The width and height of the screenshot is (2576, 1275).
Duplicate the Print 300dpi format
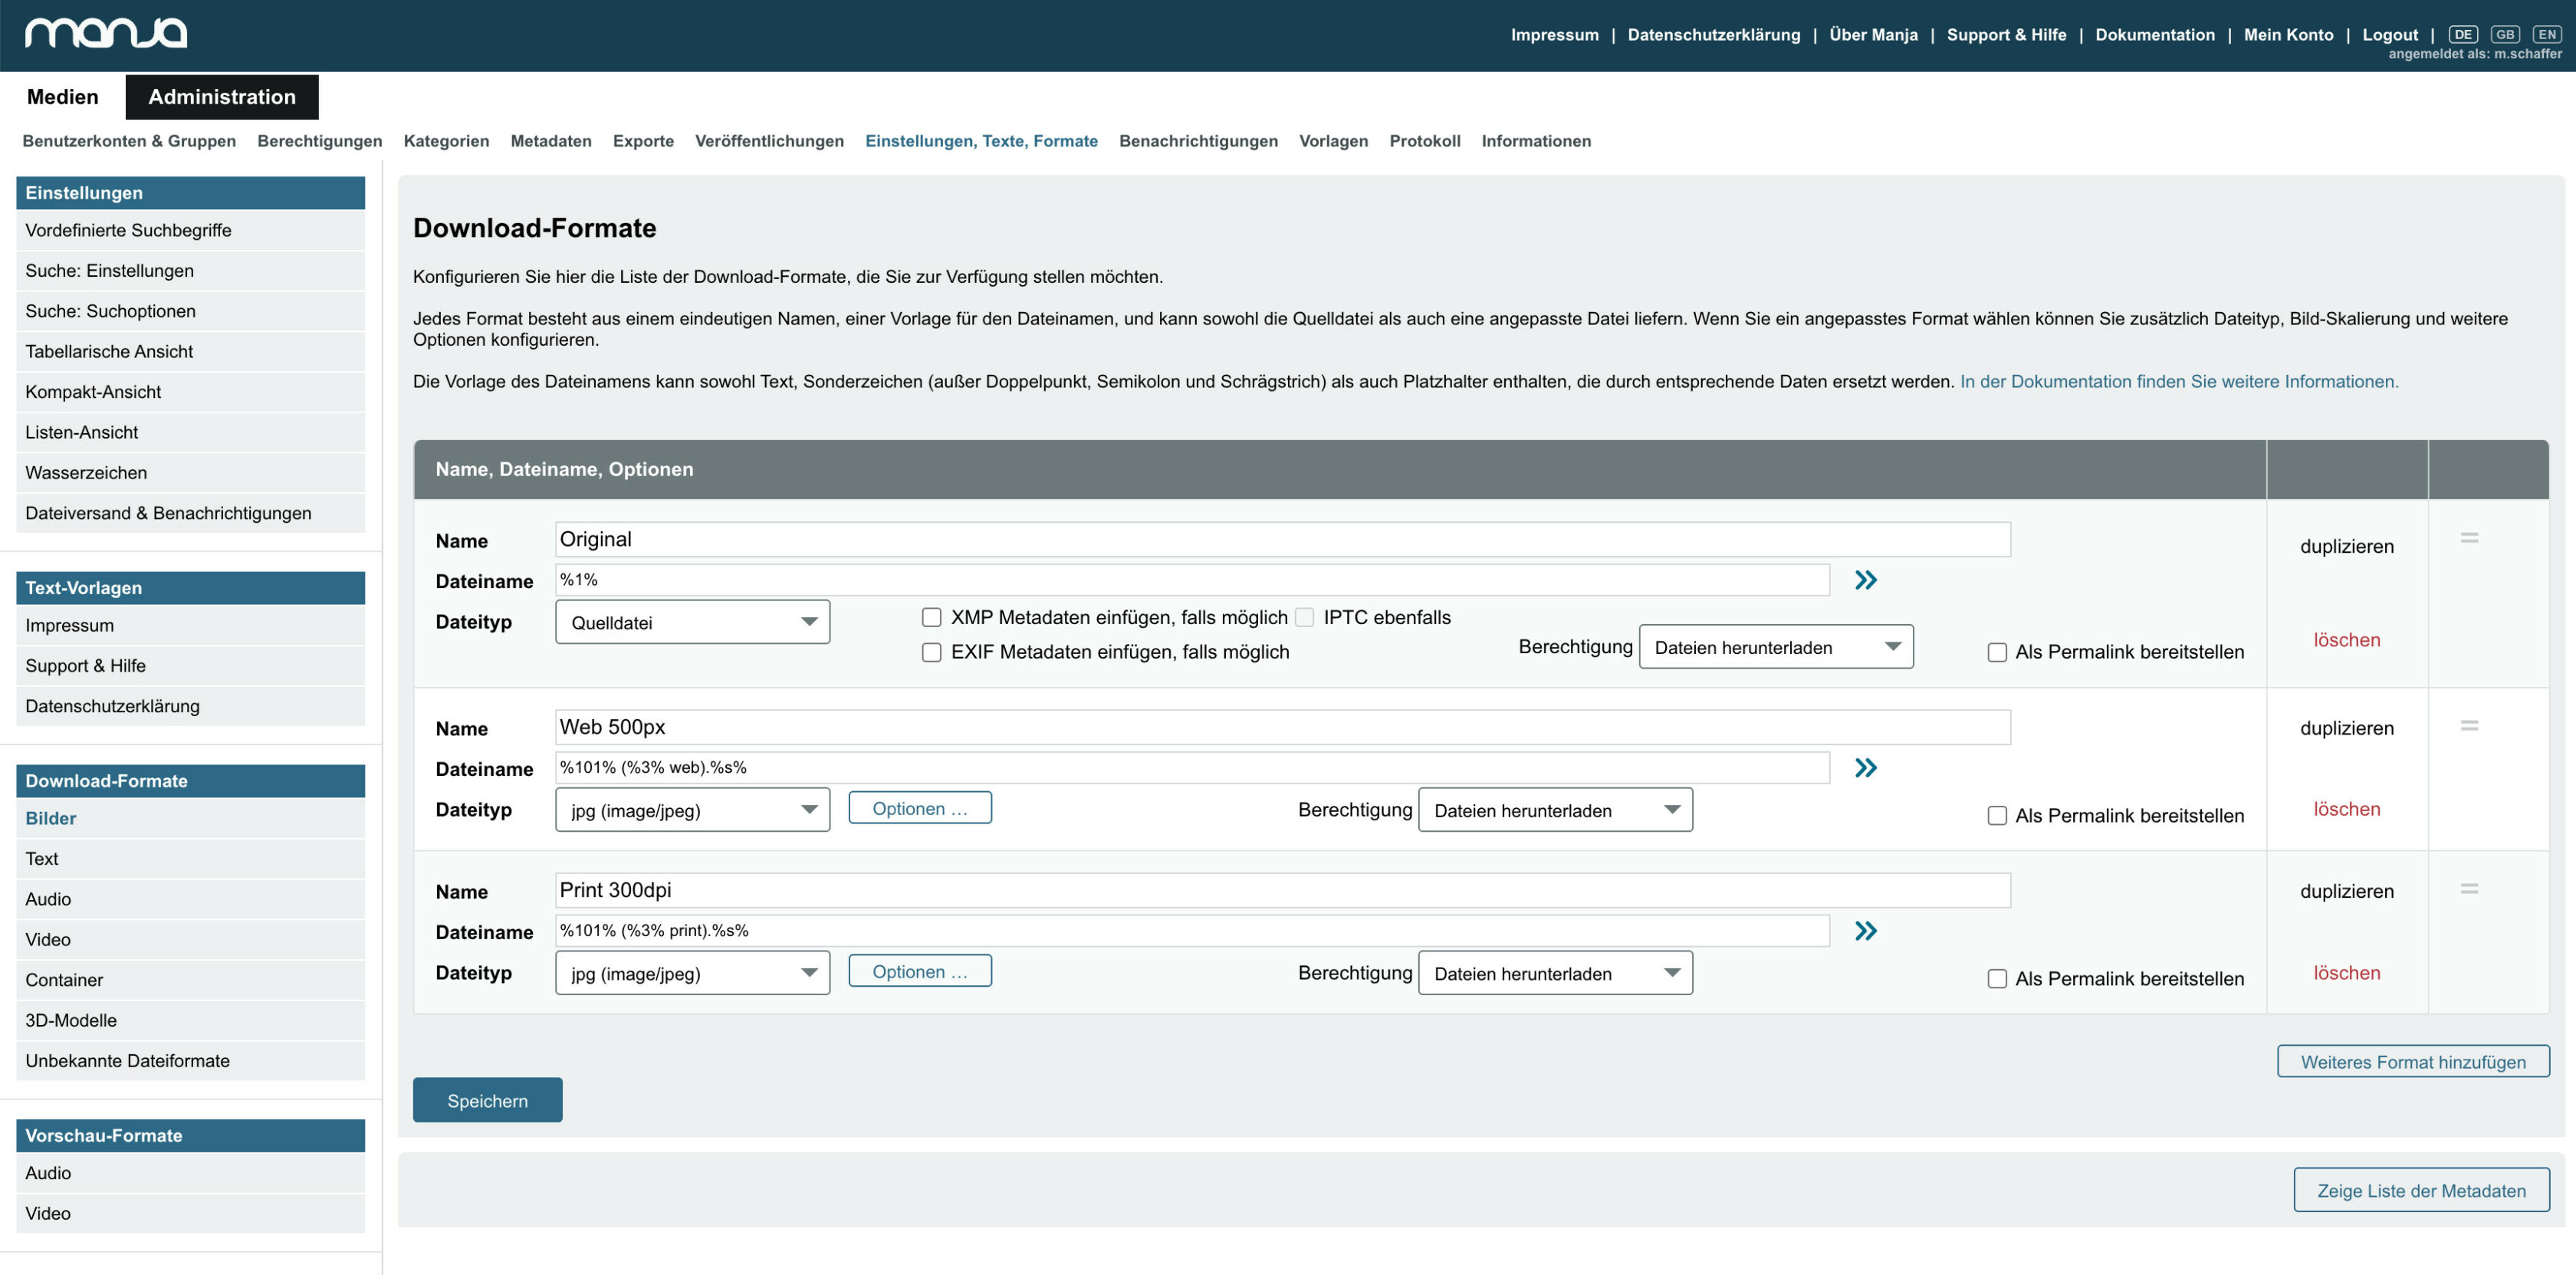point(2346,891)
